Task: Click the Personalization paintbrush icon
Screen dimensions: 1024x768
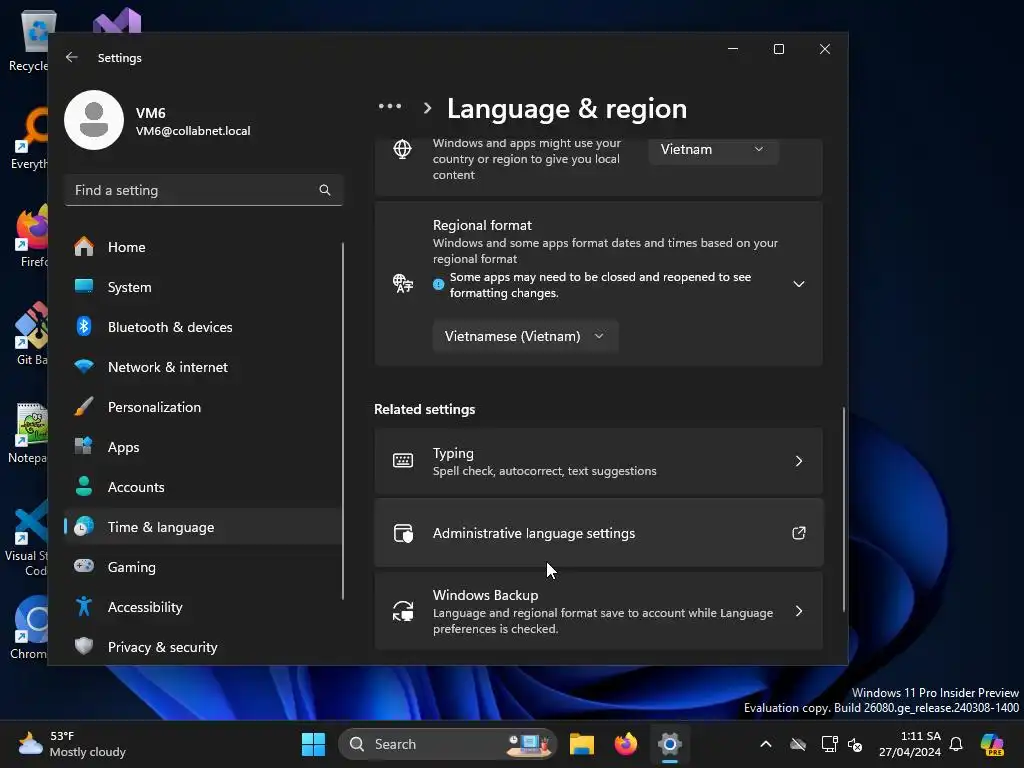Action: pyautogui.click(x=84, y=407)
